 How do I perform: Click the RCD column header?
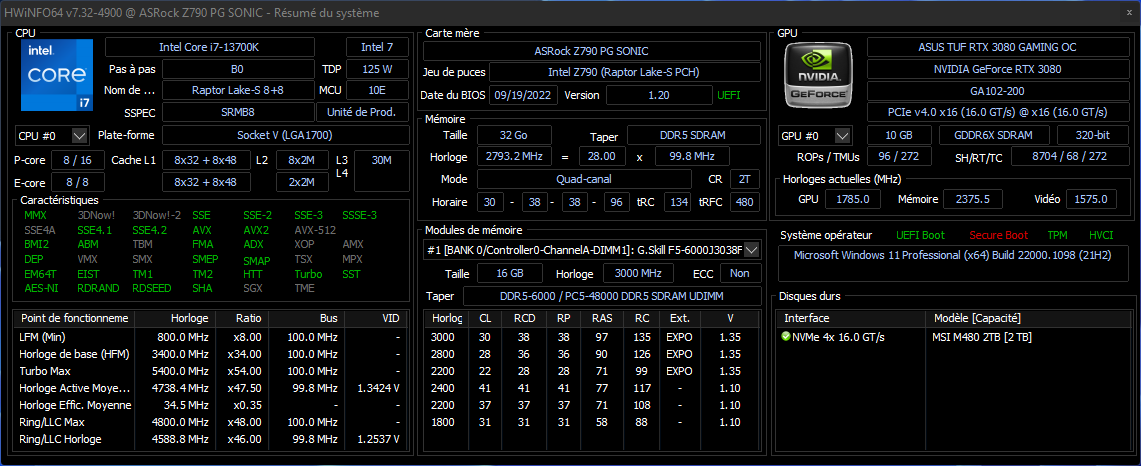click(523, 318)
